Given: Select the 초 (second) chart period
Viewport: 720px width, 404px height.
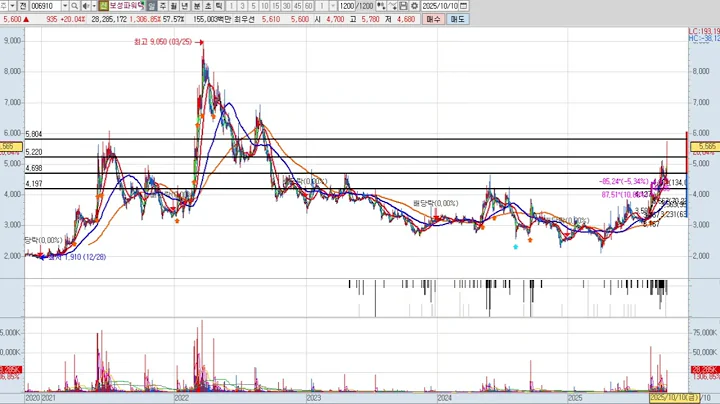Looking at the screenshot, I should [x=208, y=6].
